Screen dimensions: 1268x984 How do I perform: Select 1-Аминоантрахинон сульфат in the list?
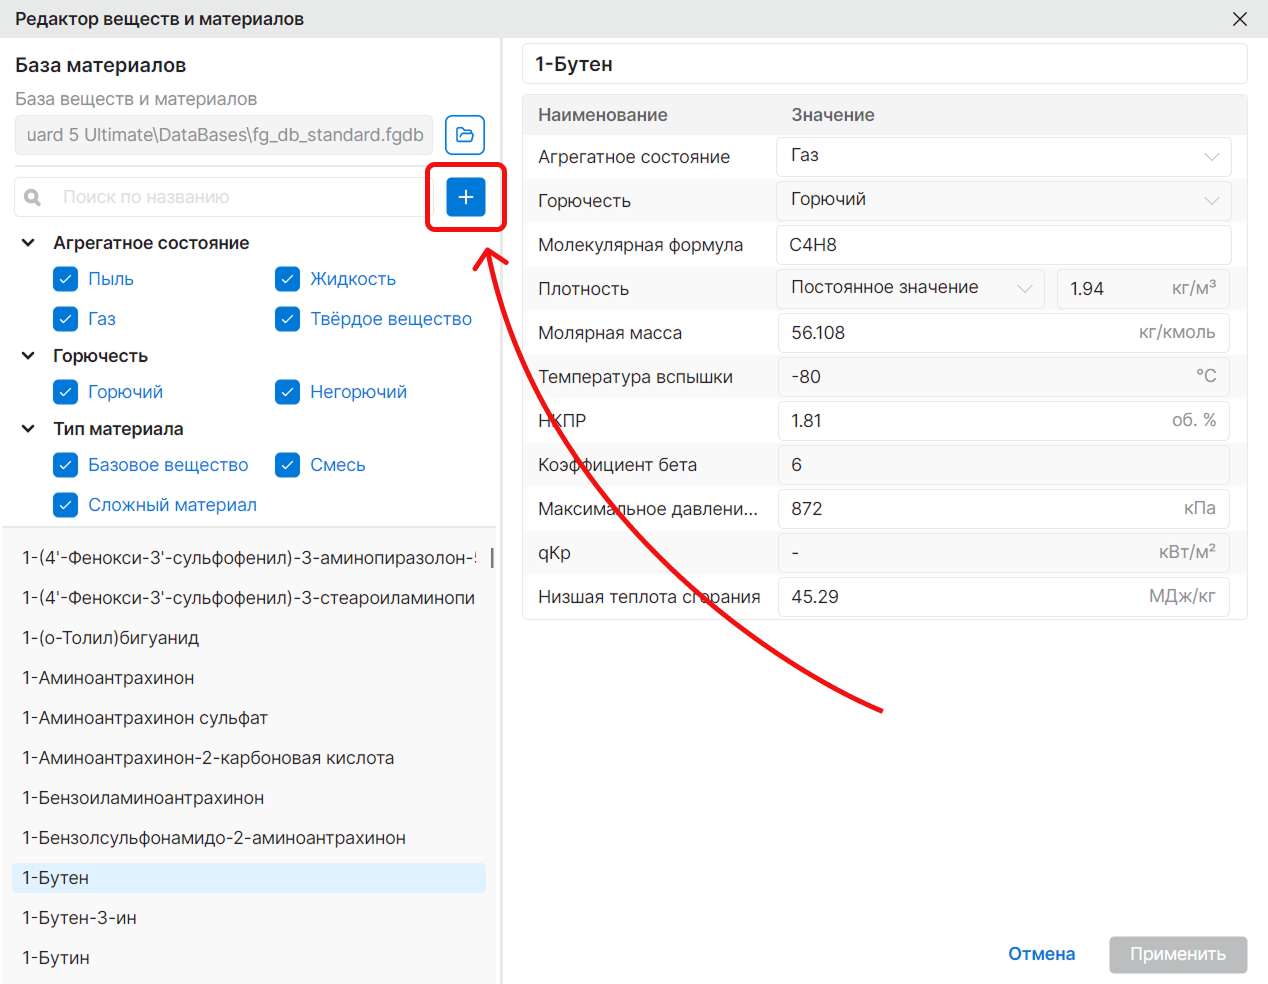[249, 718]
